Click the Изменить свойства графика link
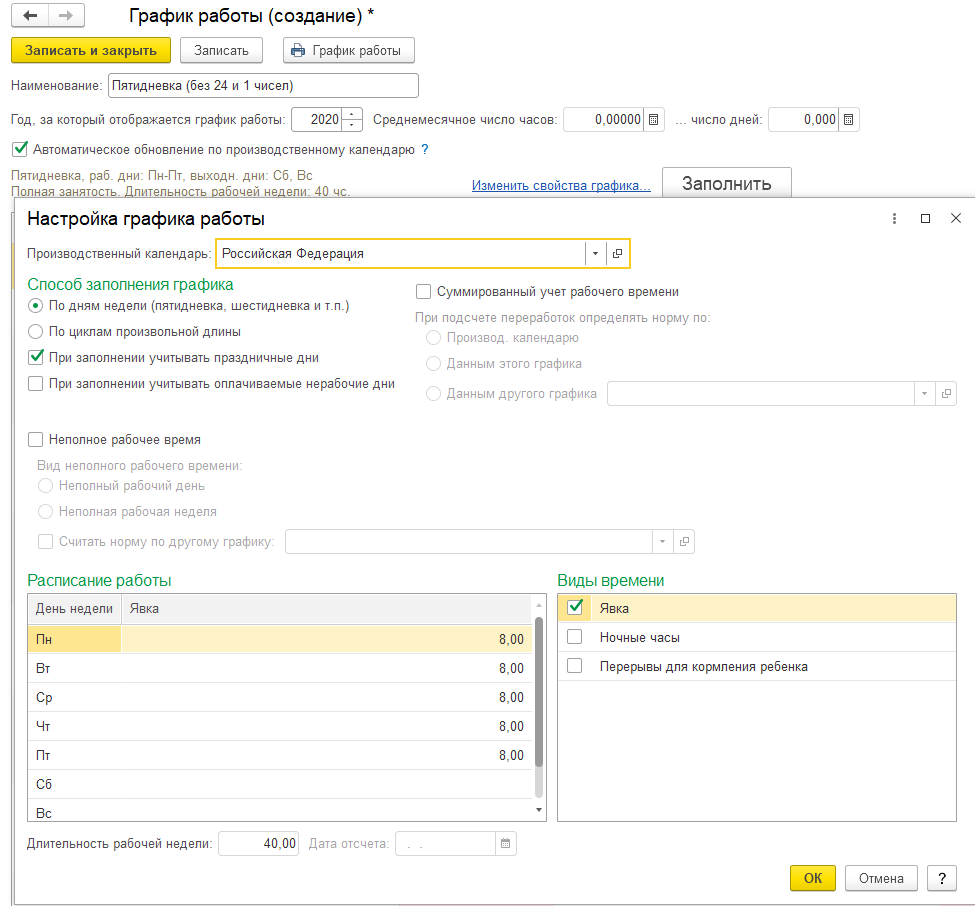This screenshot has width=975, height=906. (x=561, y=186)
